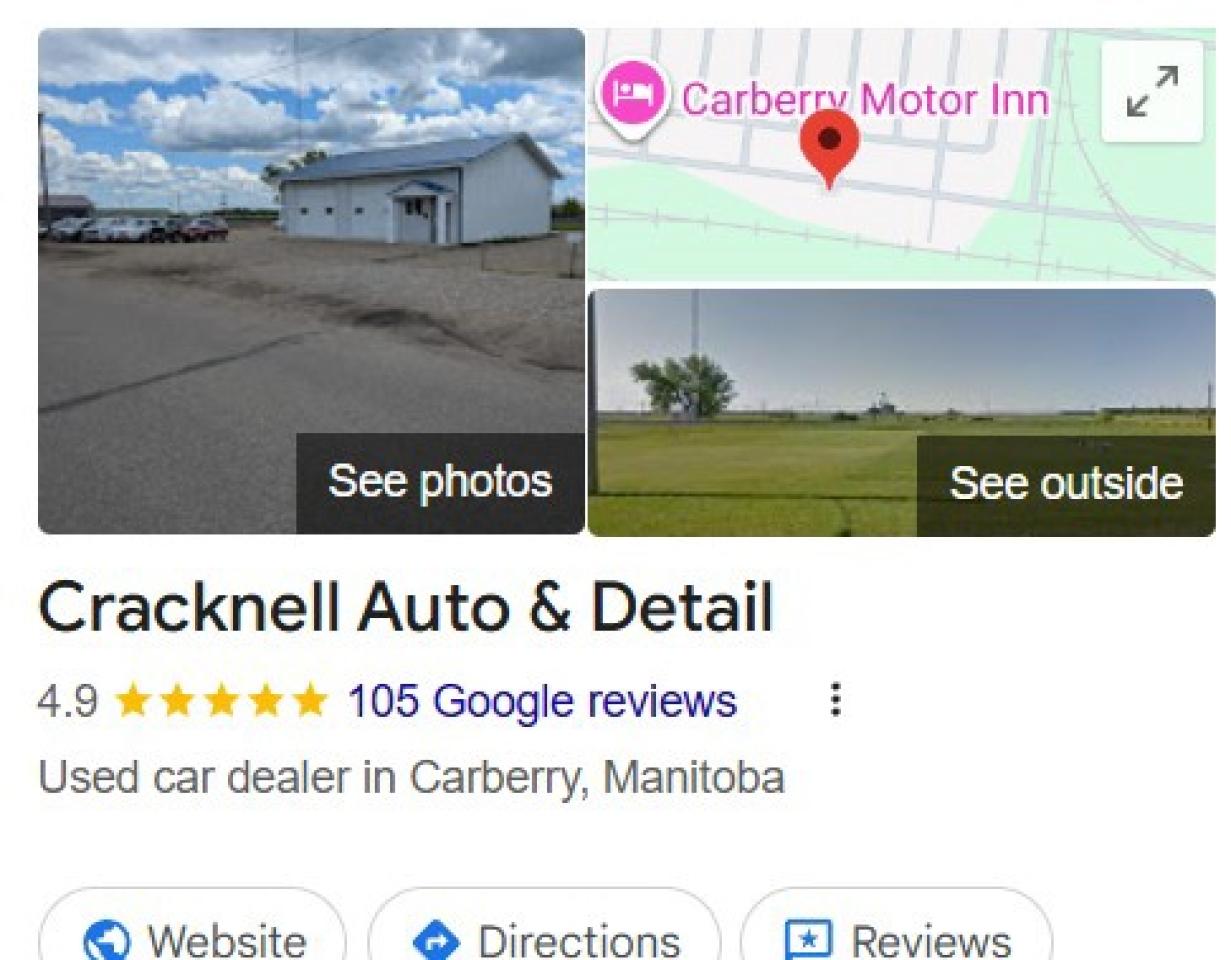Screen dimensions: 1231x960
Task: Open the green field street view thumbnail
Action: click(902, 413)
